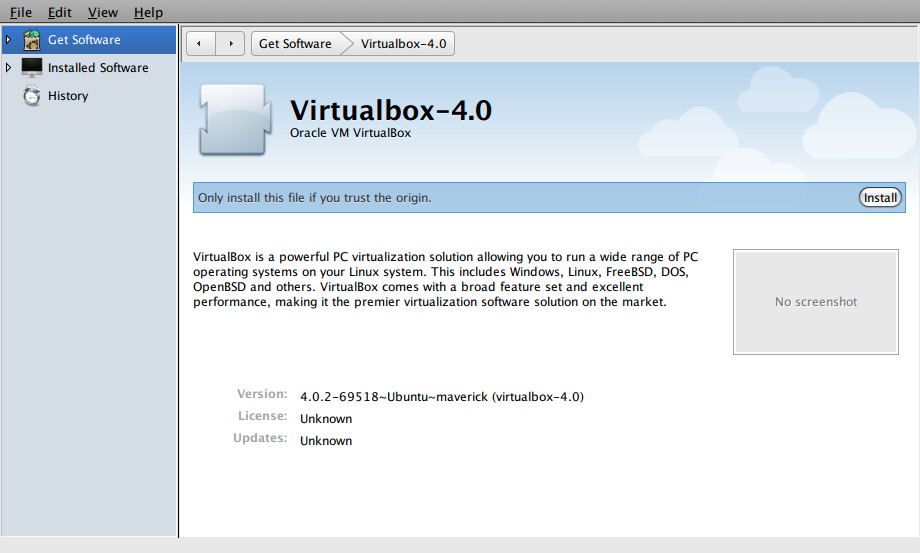Go back with the left arrow button

tap(201, 43)
